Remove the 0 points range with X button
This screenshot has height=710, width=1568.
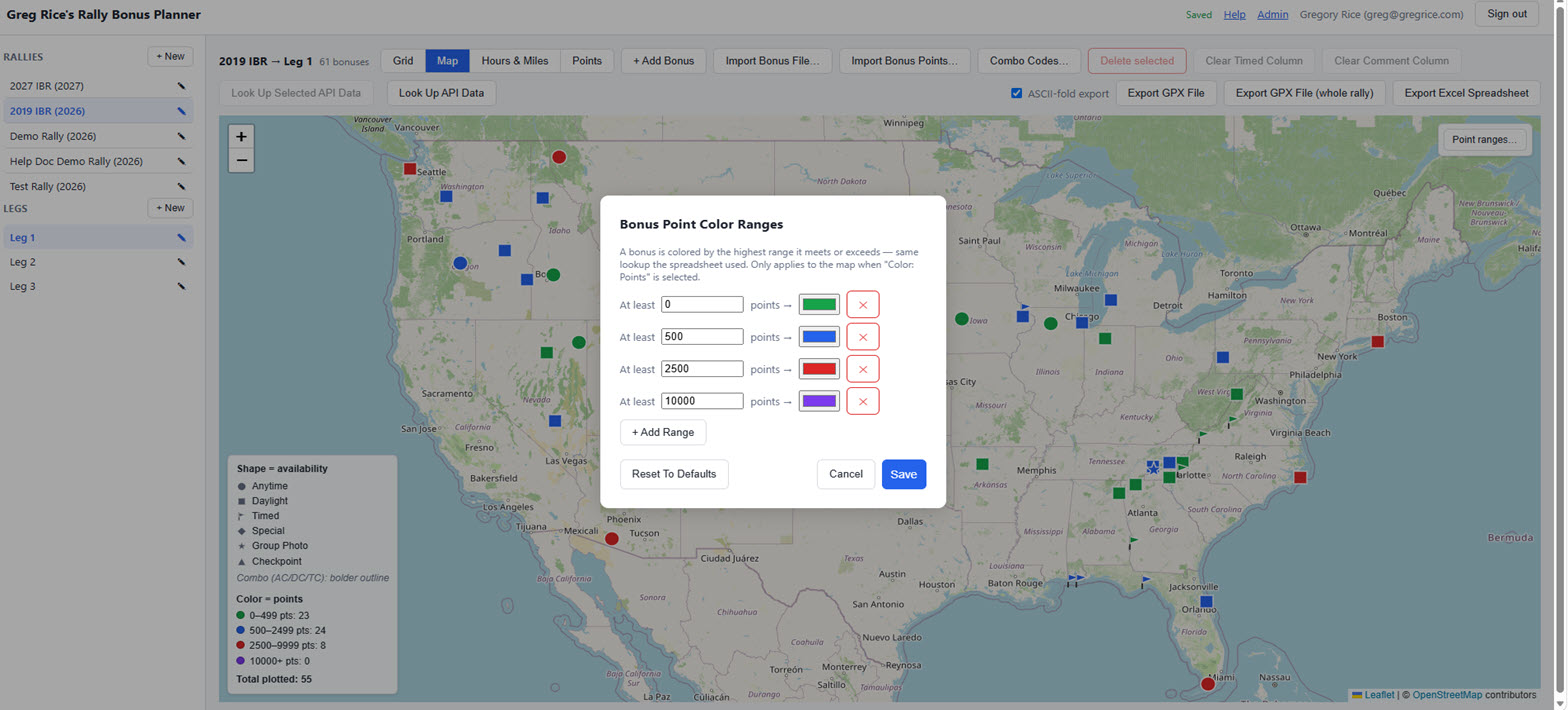(863, 305)
